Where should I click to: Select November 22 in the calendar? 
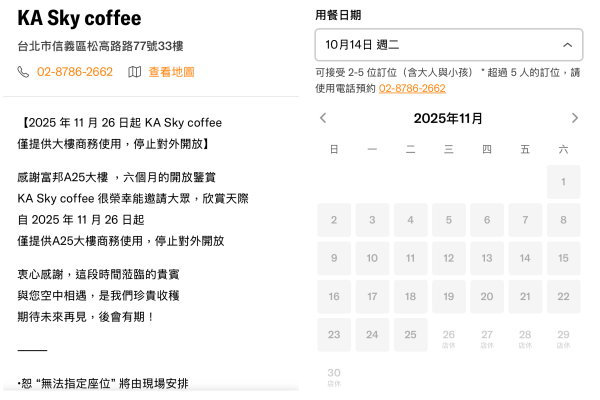tap(564, 297)
